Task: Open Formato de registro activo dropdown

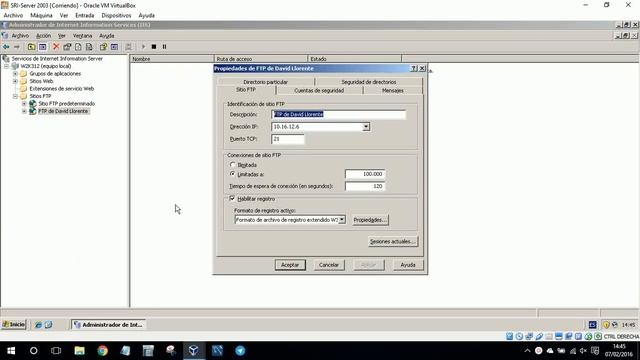Action: [342, 220]
